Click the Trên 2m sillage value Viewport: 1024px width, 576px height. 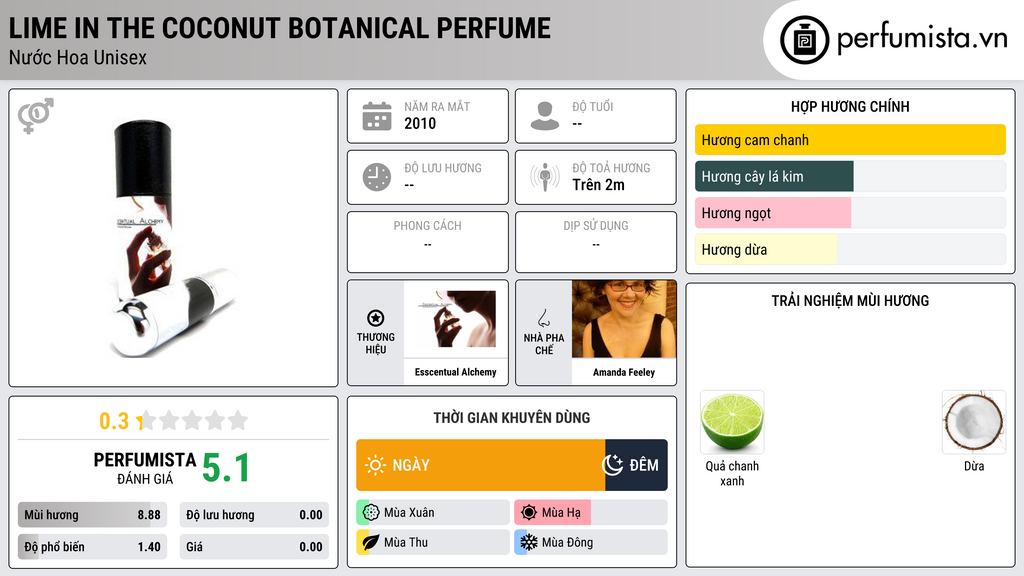pos(598,185)
